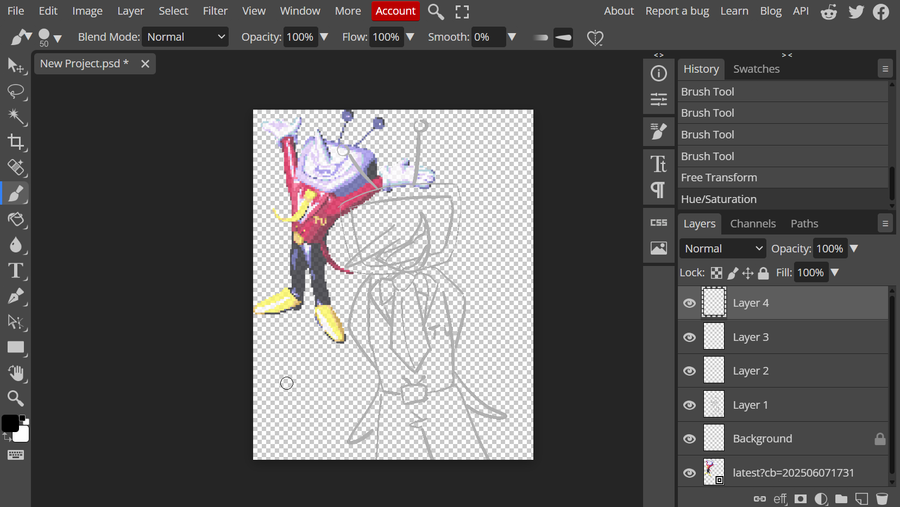The width and height of the screenshot is (900, 507).
Task: Select the Crop tool
Action: tap(15, 142)
